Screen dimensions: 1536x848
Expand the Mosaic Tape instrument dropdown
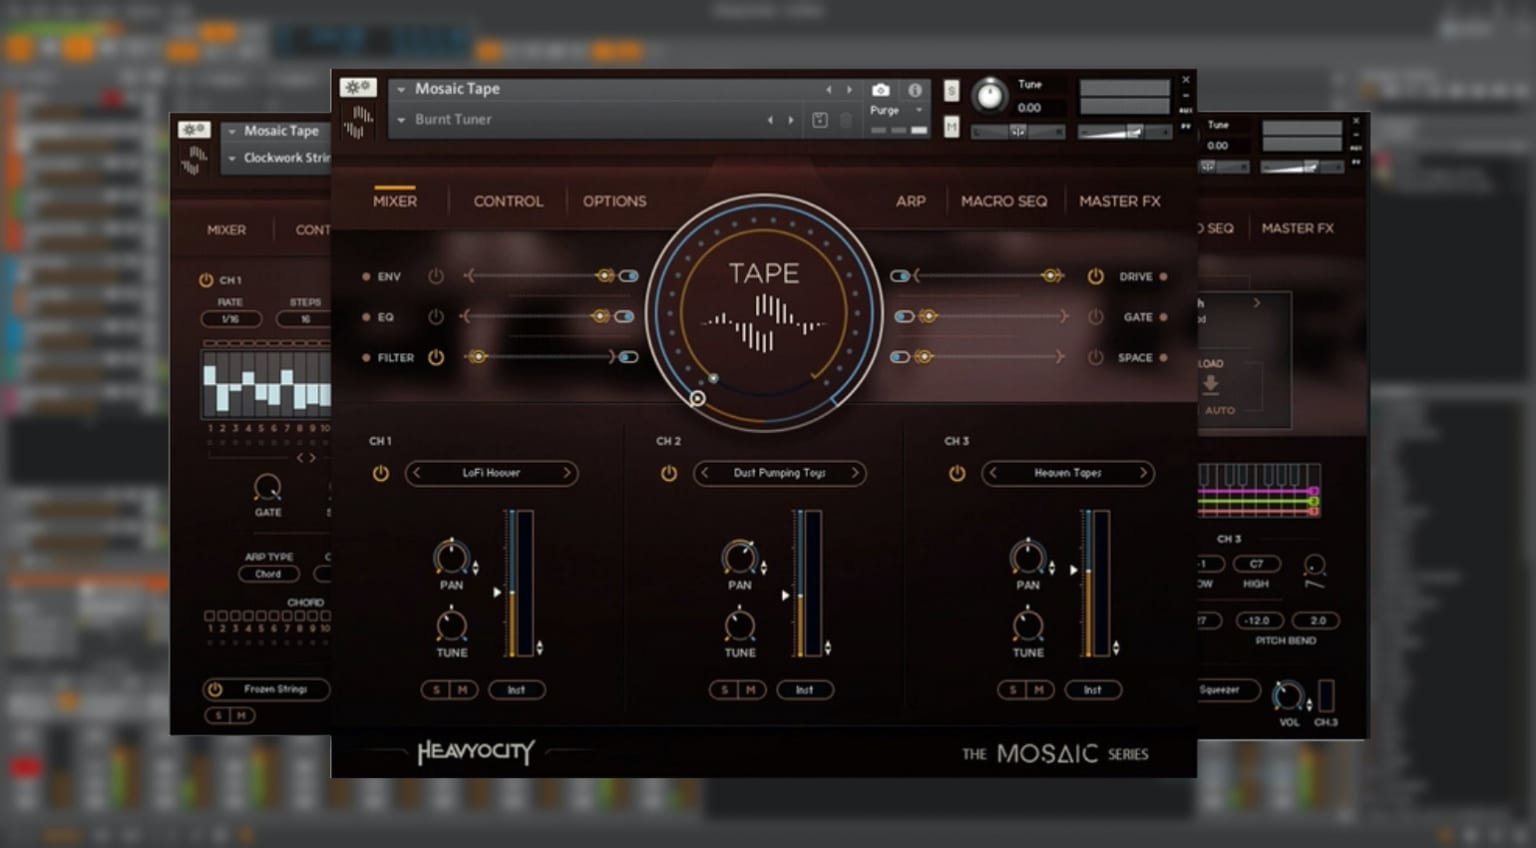pos(401,89)
